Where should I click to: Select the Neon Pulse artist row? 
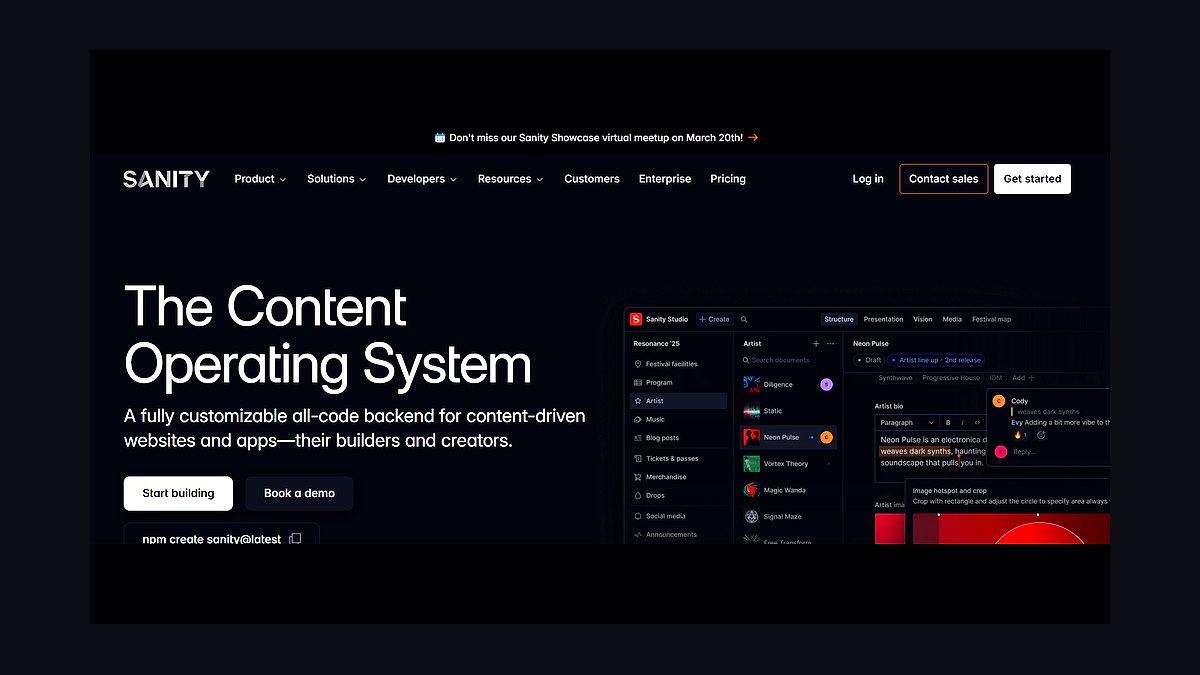coord(788,437)
